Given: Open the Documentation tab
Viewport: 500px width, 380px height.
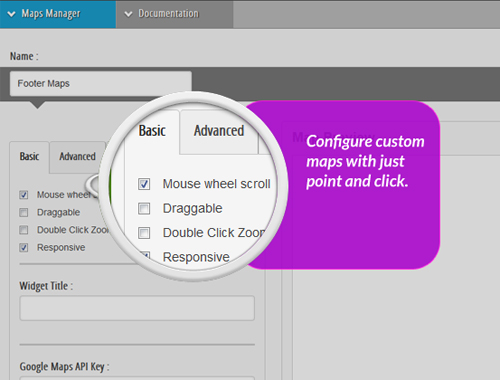Looking at the screenshot, I should tap(174, 14).
